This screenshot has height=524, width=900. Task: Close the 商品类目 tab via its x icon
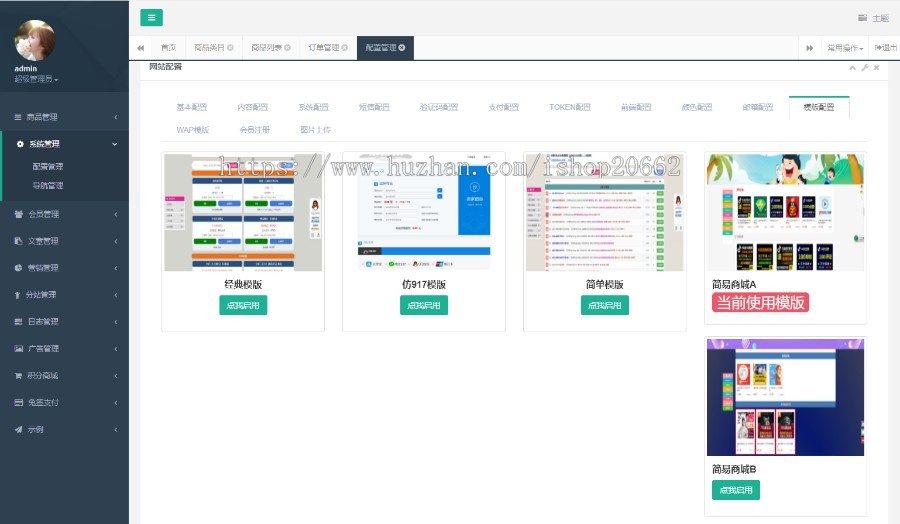coord(230,48)
